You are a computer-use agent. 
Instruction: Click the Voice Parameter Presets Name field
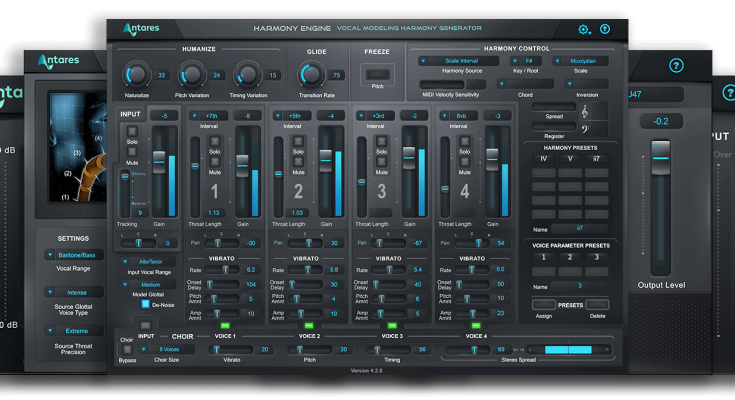point(579,286)
